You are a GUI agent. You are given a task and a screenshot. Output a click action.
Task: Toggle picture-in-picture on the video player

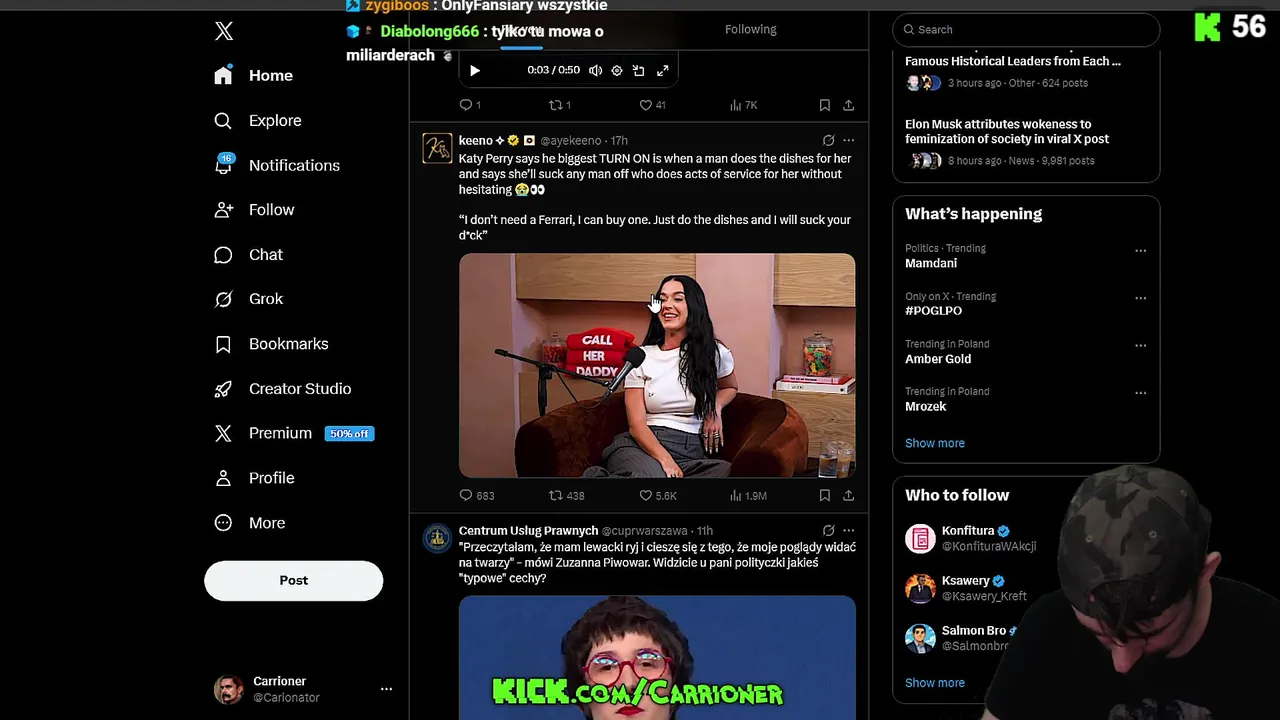[x=639, y=71]
